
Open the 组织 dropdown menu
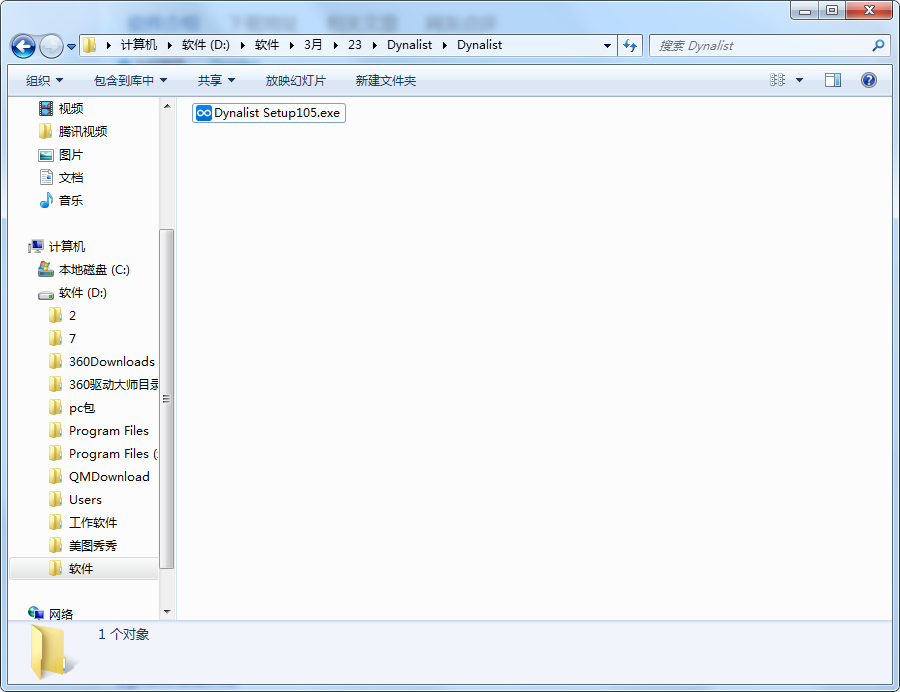point(44,80)
